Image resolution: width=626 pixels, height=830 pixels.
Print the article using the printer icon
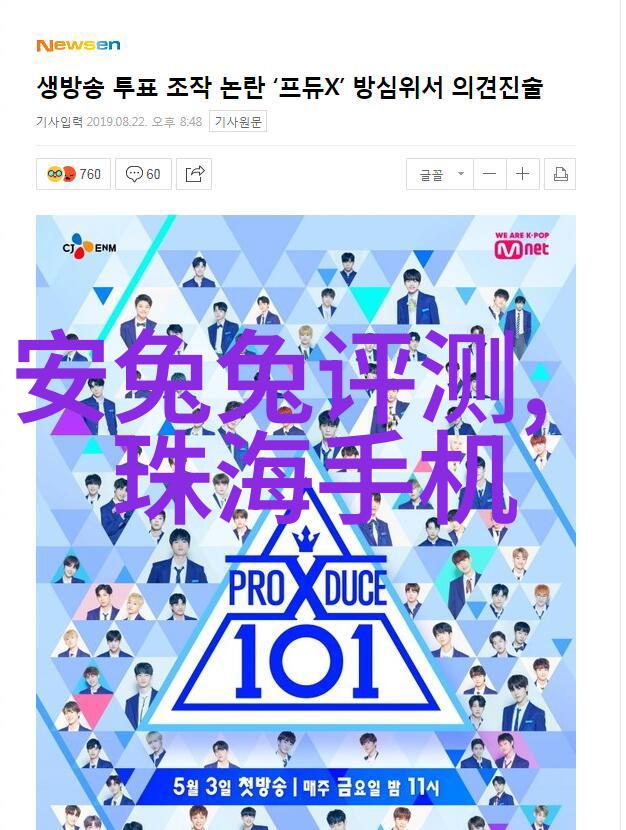pyautogui.click(x=560, y=174)
